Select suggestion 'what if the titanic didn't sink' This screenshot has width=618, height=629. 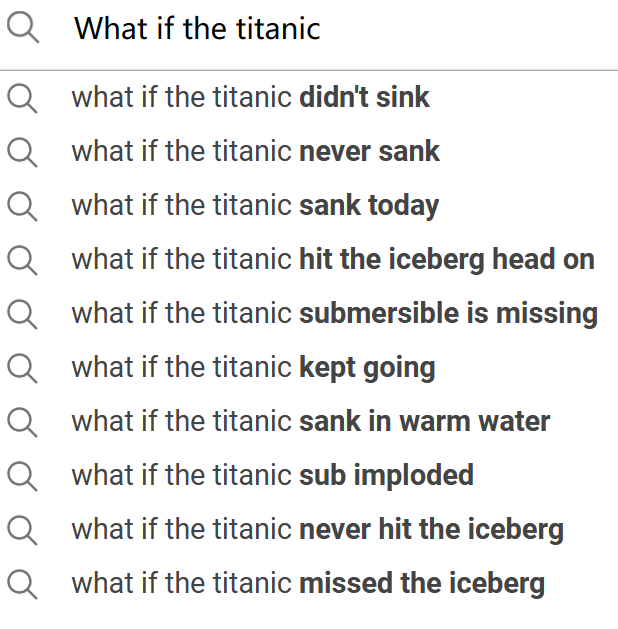tap(309, 97)
